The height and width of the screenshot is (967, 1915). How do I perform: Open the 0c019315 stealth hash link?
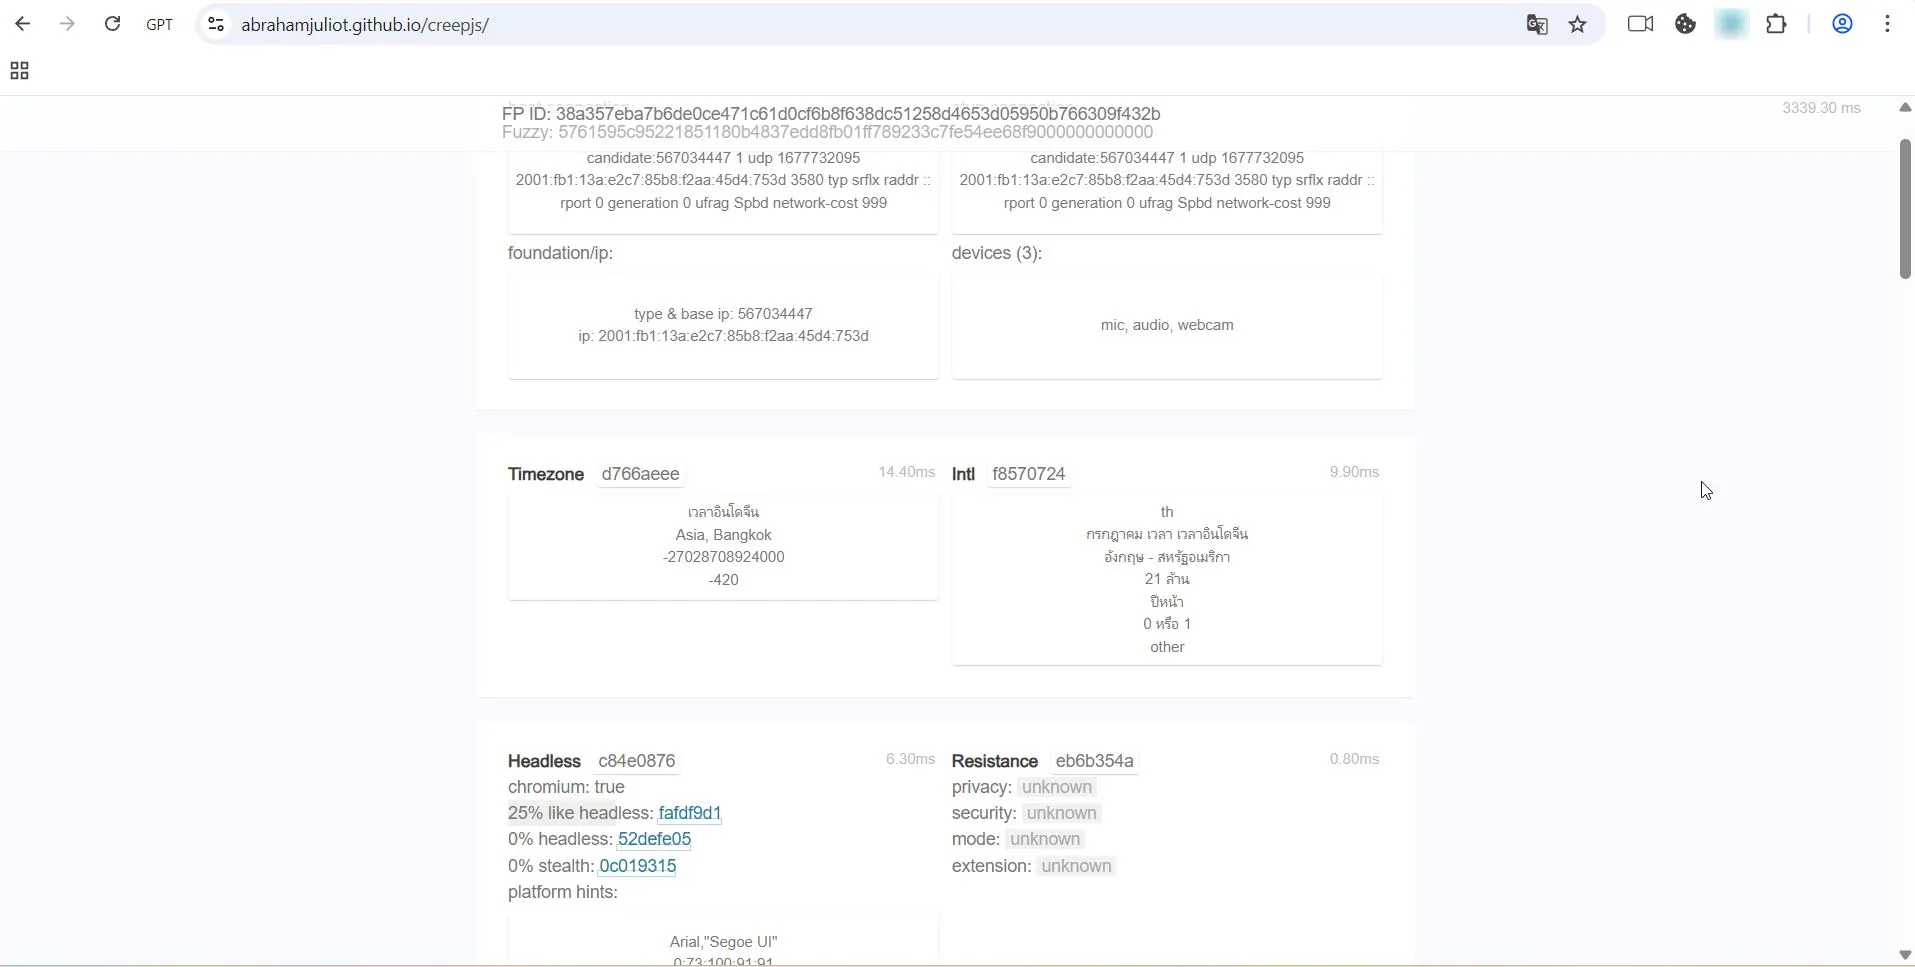(638, 866)
